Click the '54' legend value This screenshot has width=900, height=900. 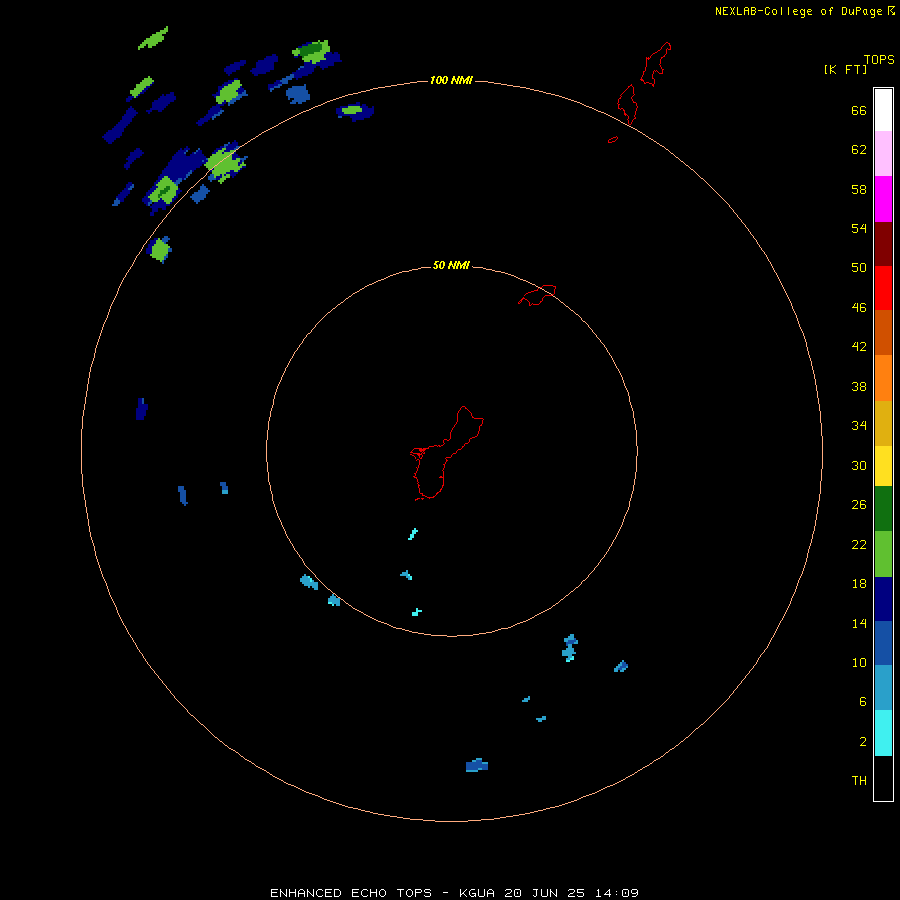point(859,228)
